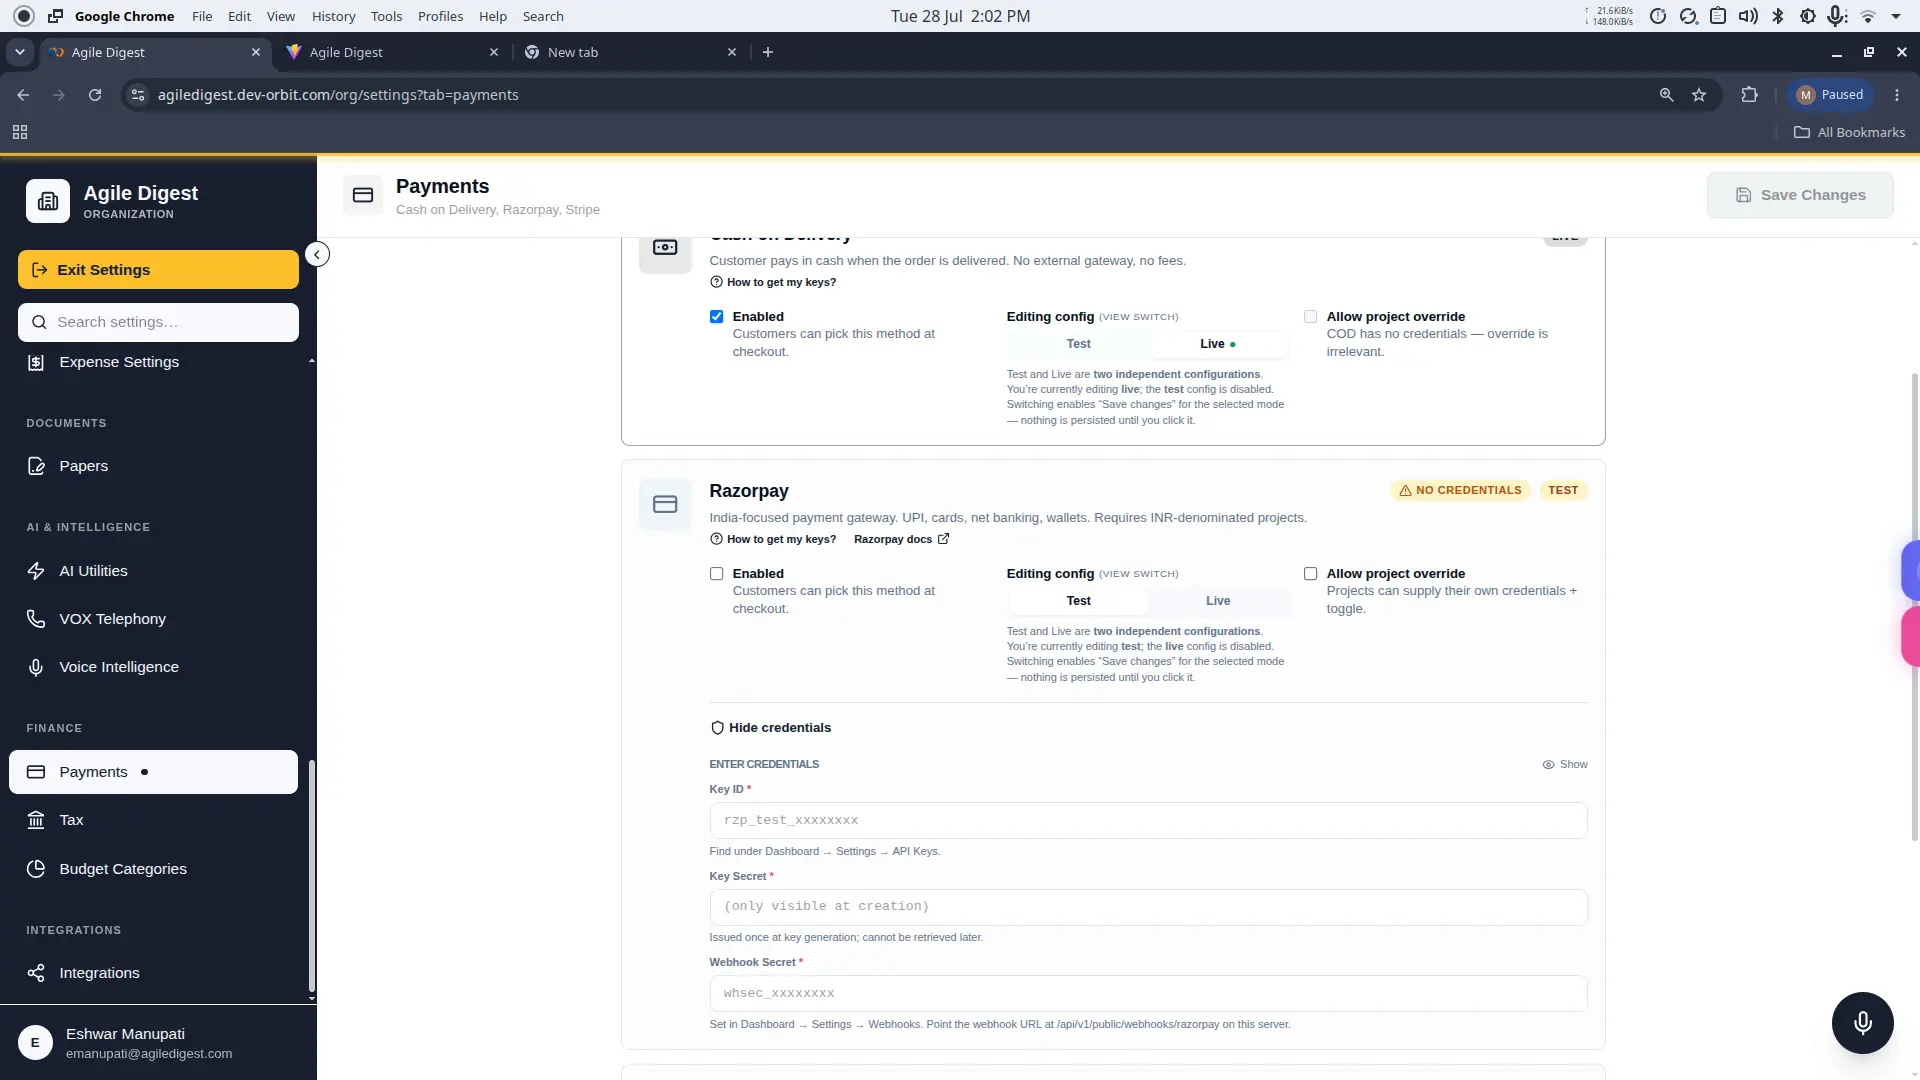The image size is (1920, 1080).
Task: Open Razorpay 'How to get my keys?' help
Action: (773, 539)
